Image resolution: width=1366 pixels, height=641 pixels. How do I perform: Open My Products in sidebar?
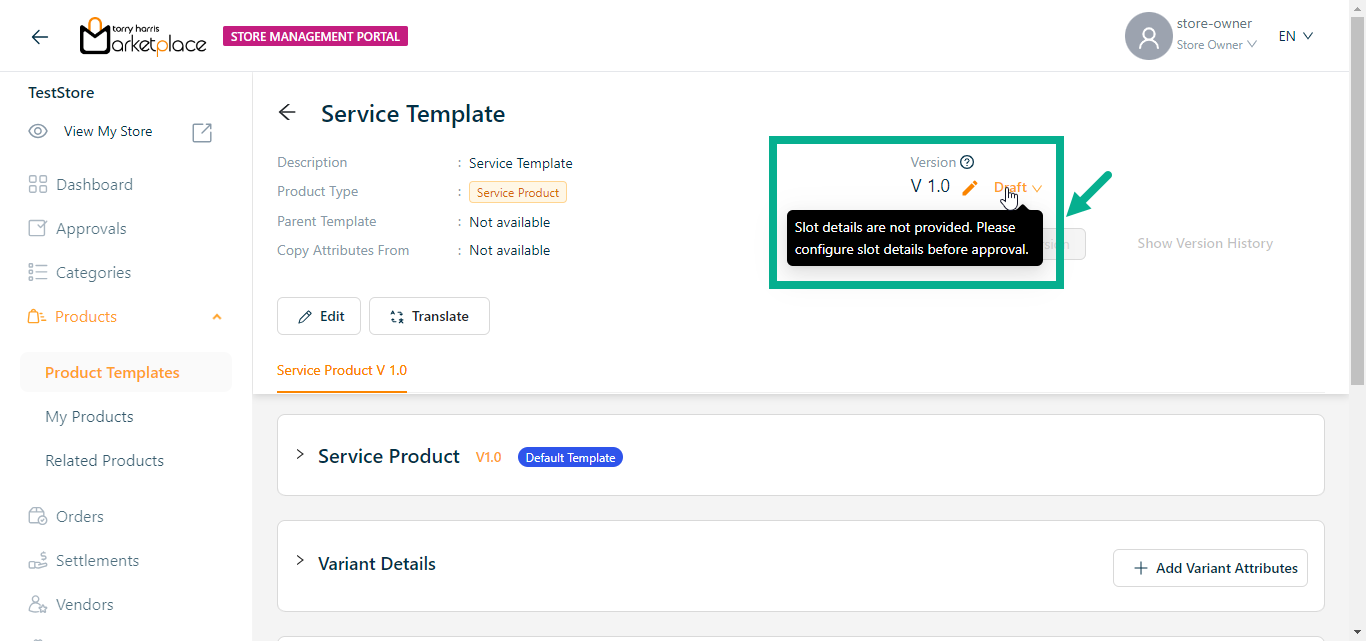click(89, 417)
